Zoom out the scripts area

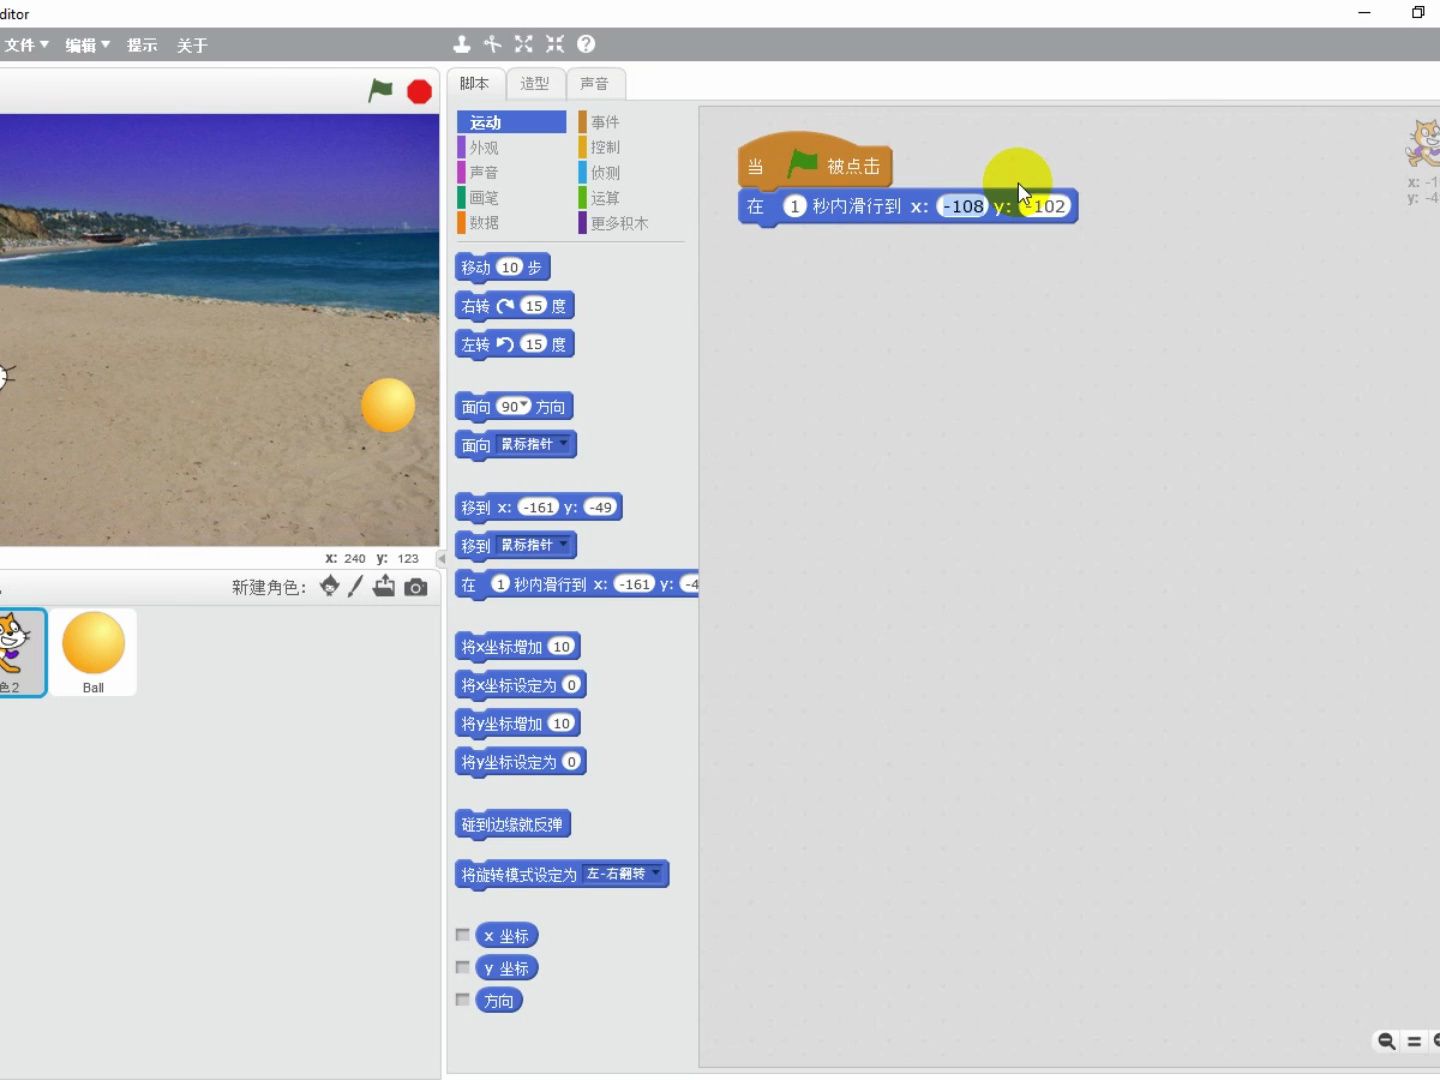pyautogui.click(x=1387, y=1041)
